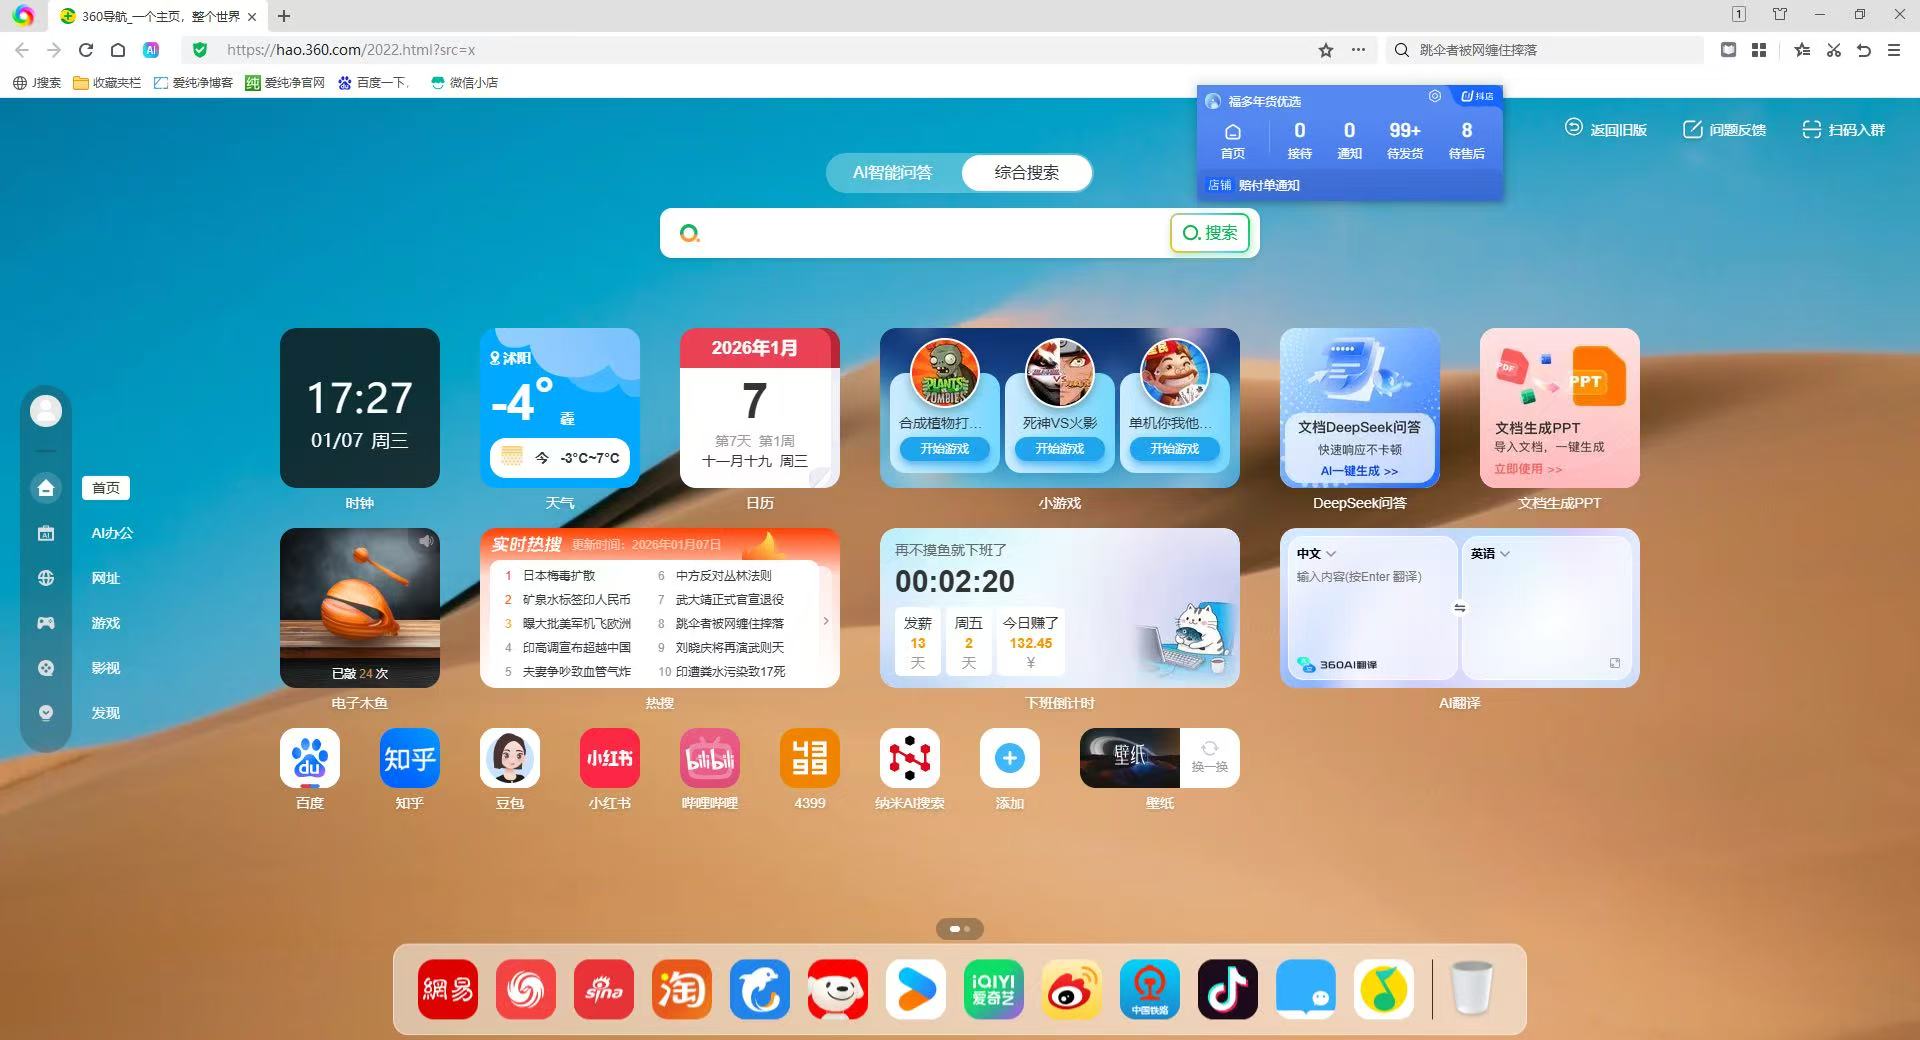Open the Weibo dock icon
The image size is (1920, 1040).
(1072, 990)
